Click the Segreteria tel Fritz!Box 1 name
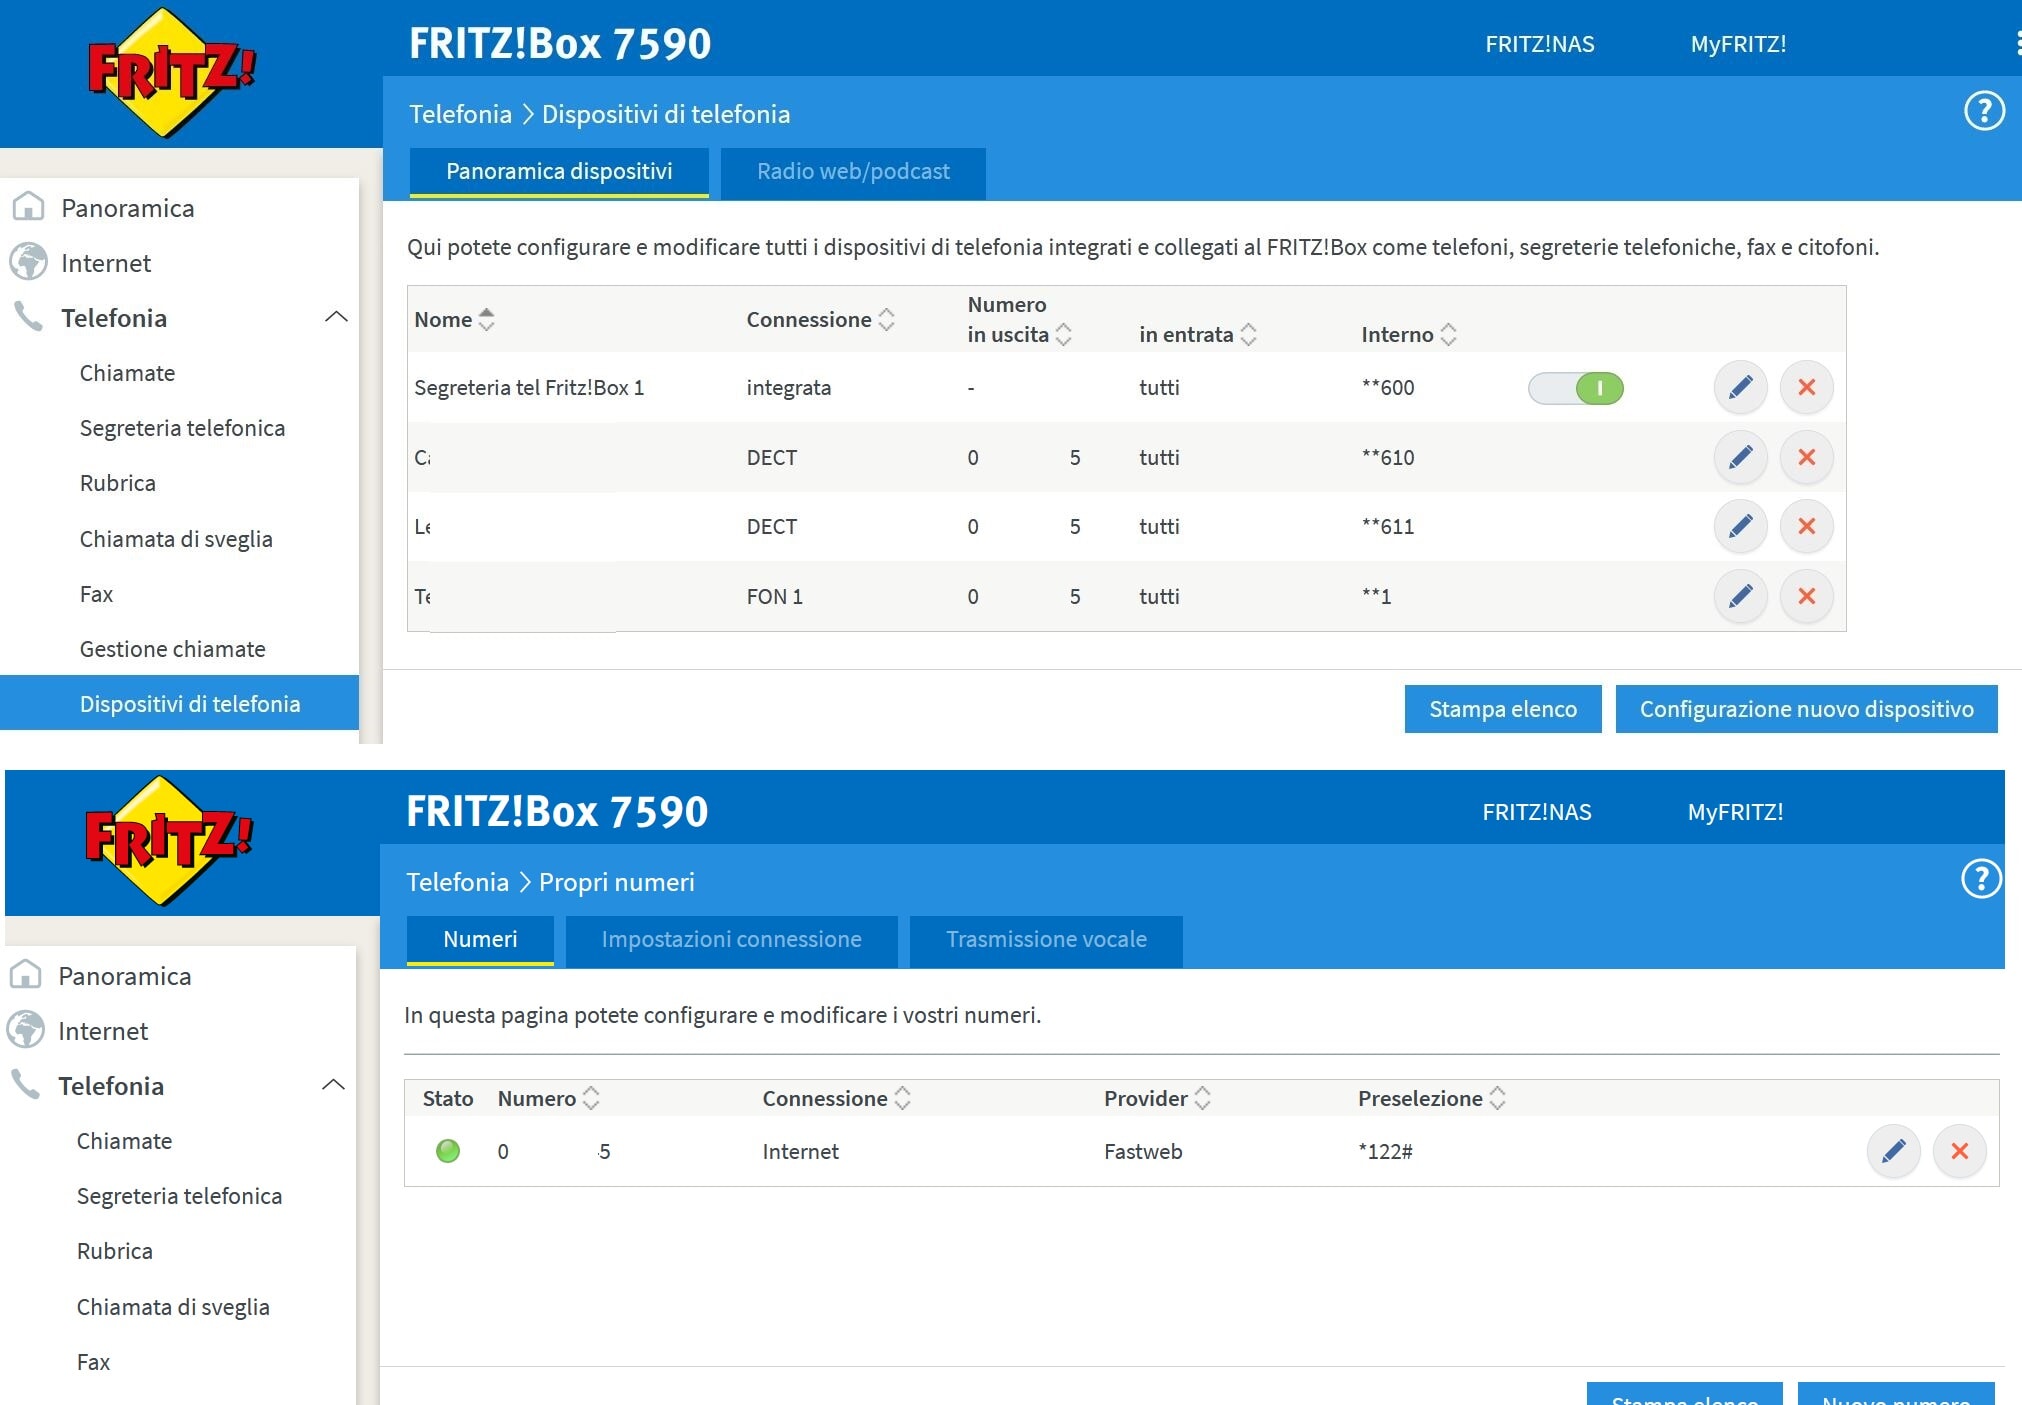Viewport: 2022px width, 1405px height. [529, 388]
